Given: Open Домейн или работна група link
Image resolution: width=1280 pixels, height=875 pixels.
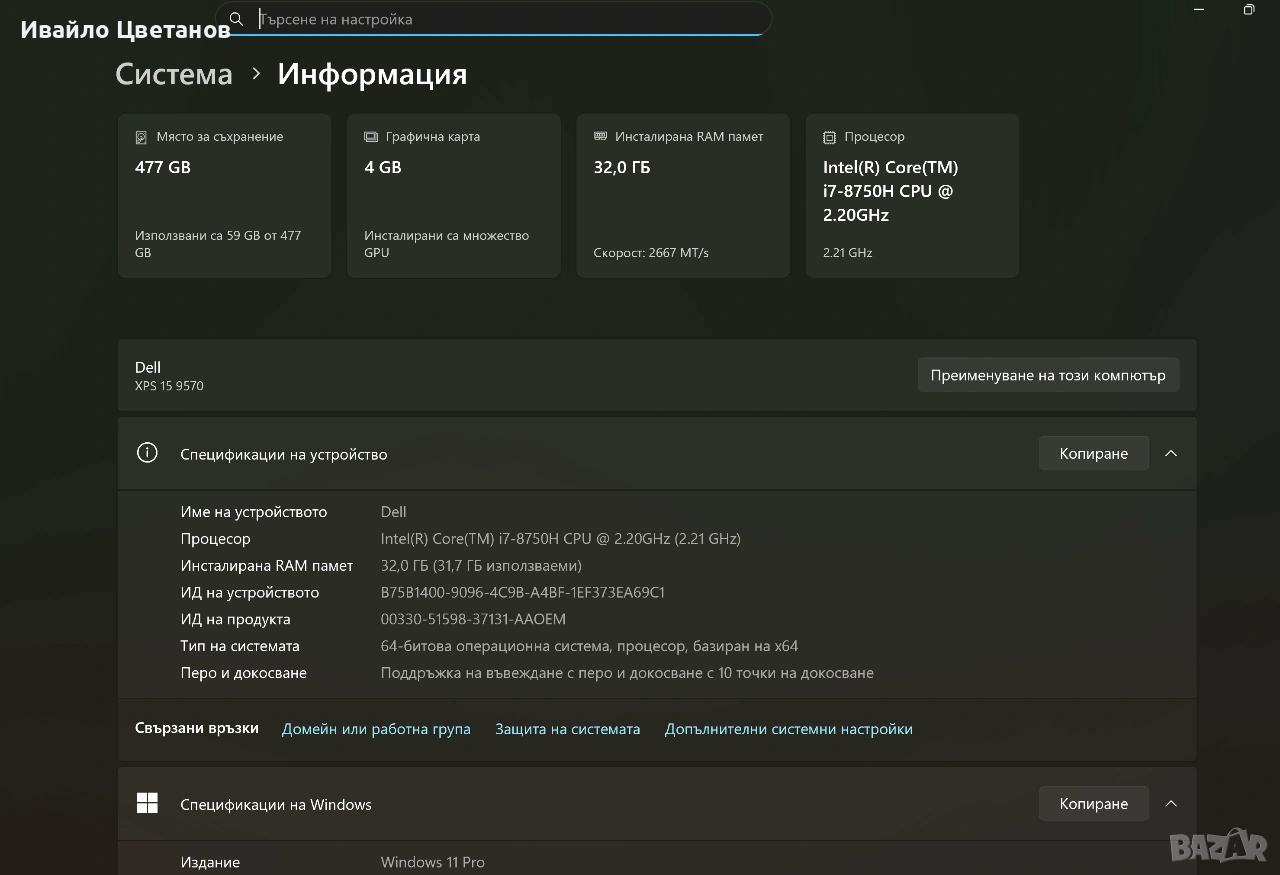Looking at the screenshot, I should click(376, 729).
